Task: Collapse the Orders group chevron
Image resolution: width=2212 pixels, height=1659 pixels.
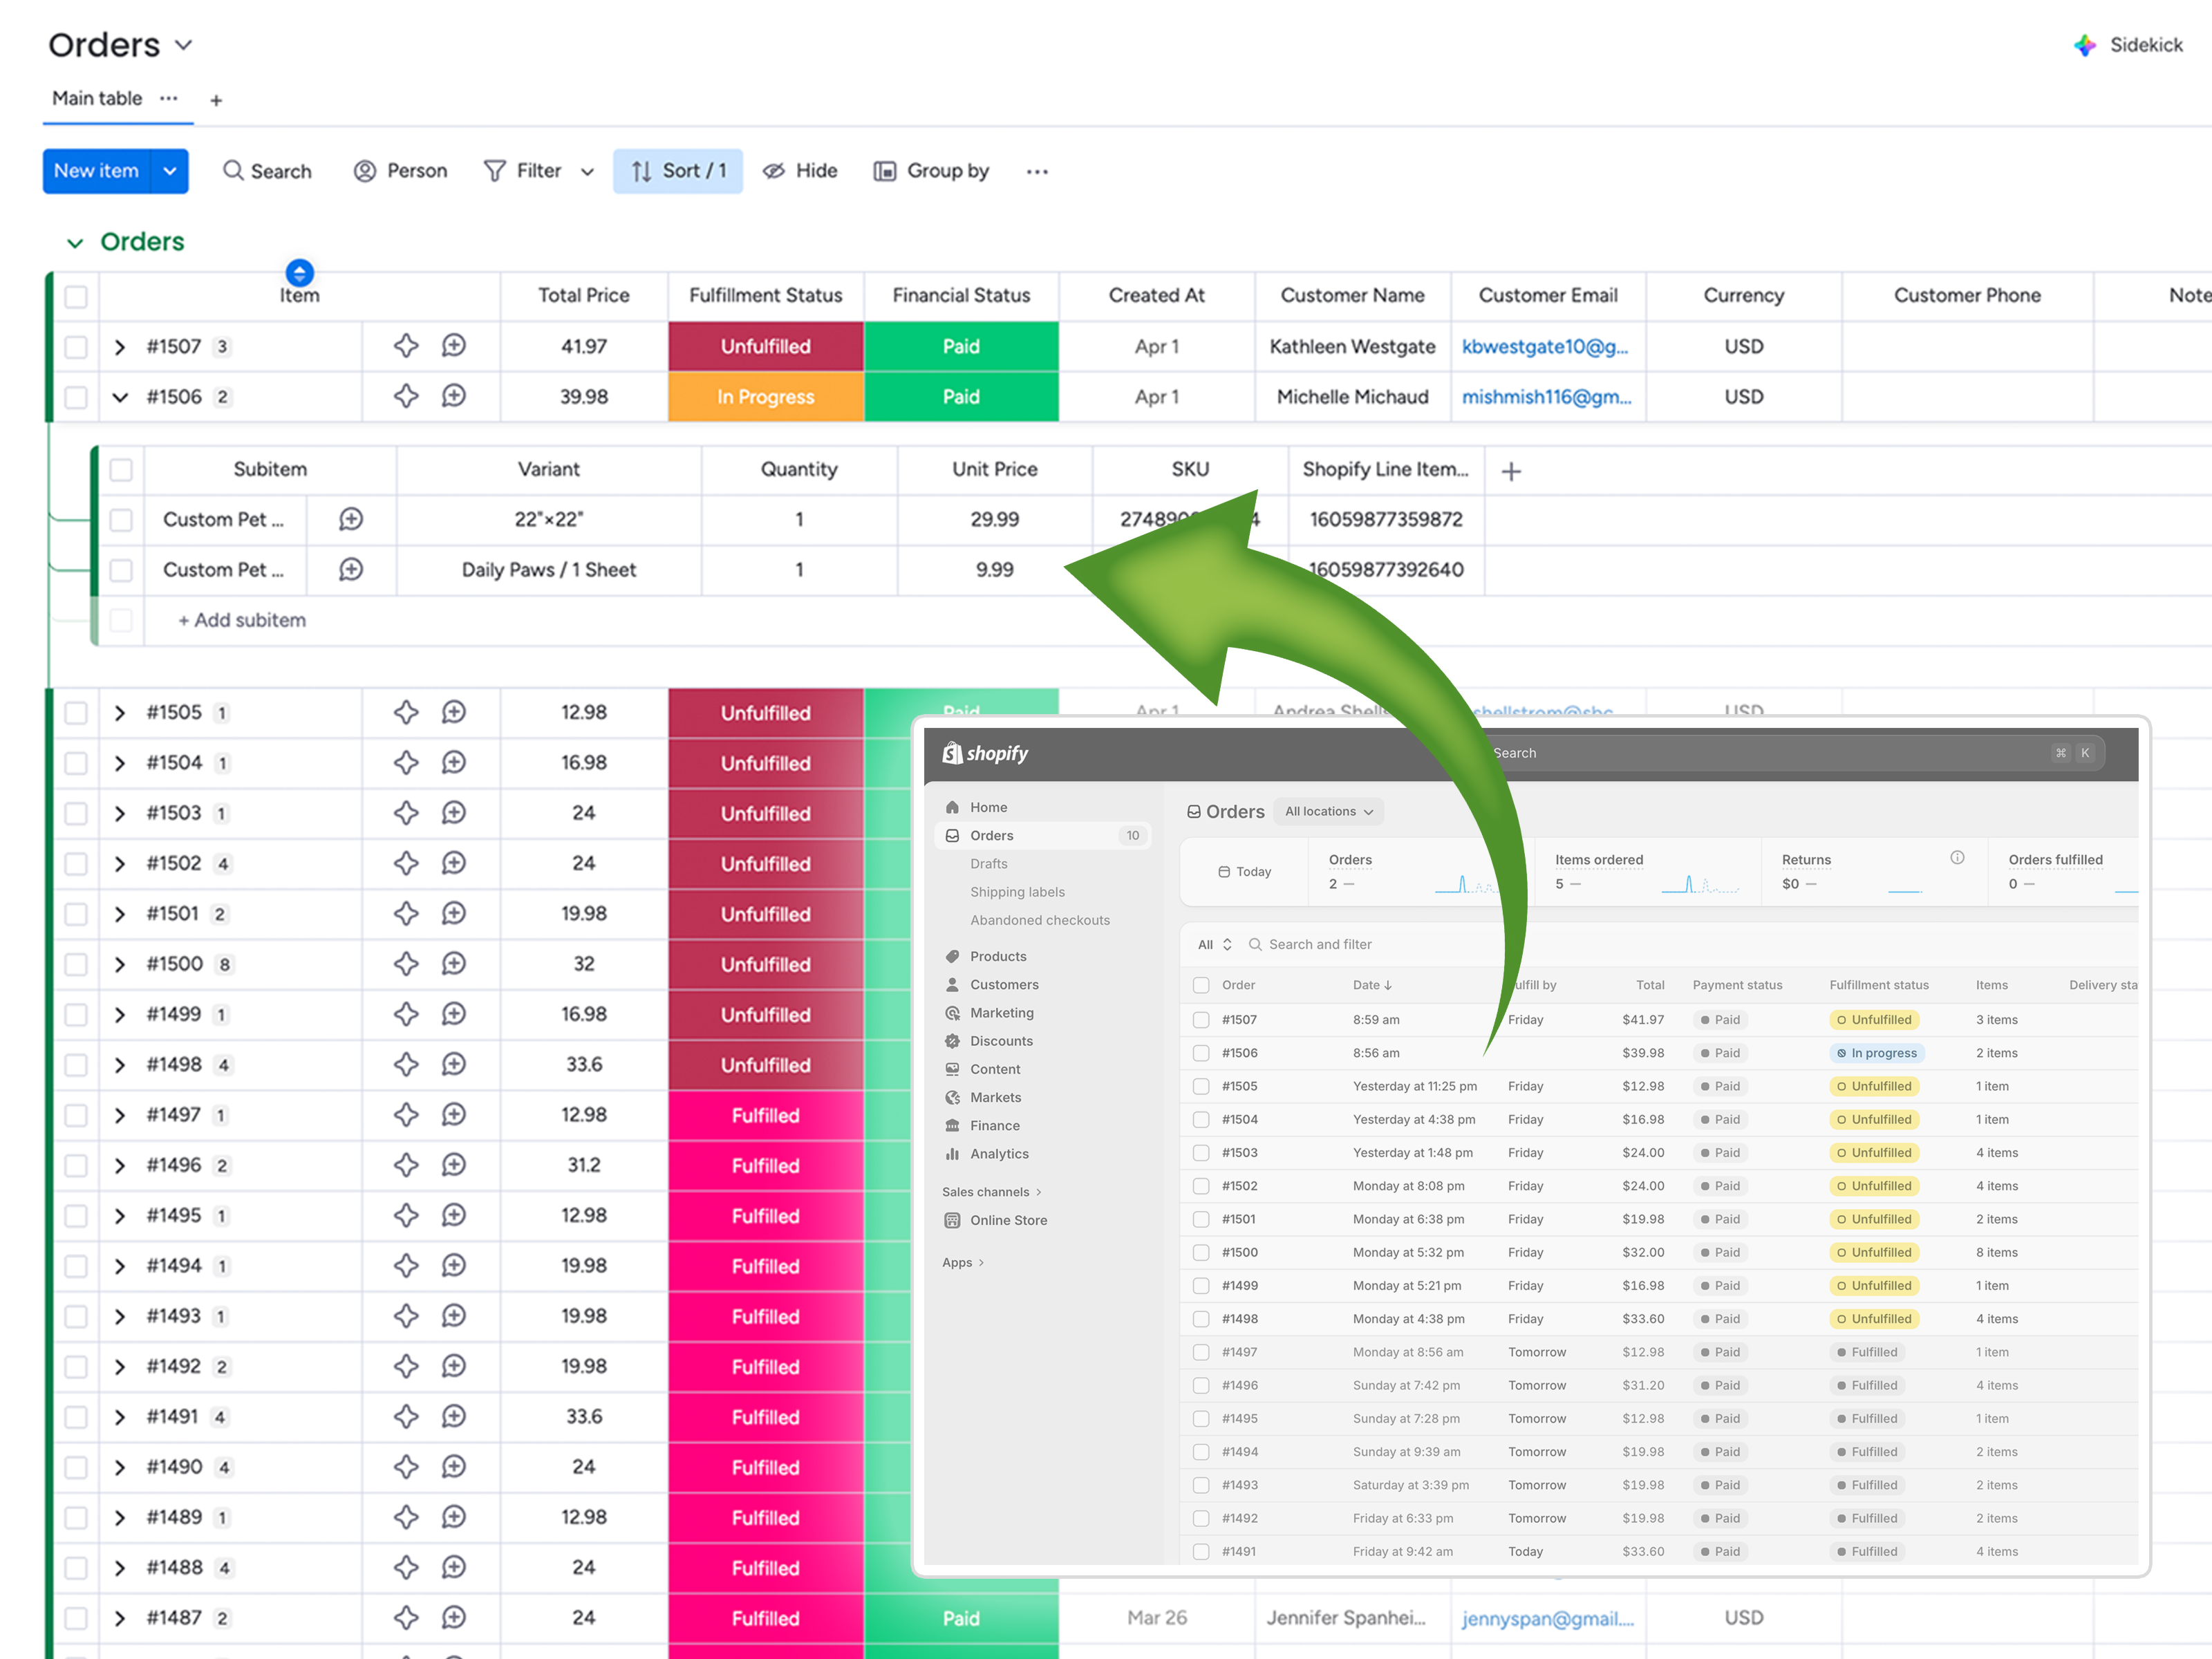Action: (75, 242)
